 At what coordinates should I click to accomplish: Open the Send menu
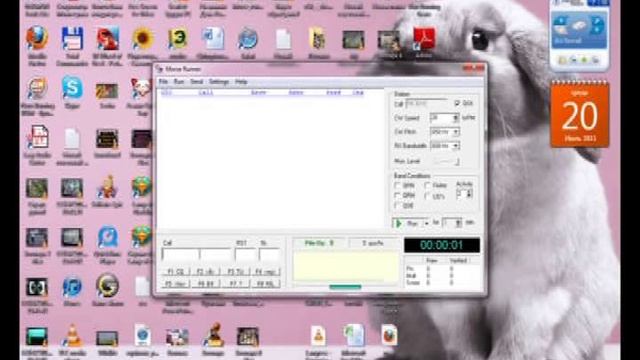click(196, 82)
